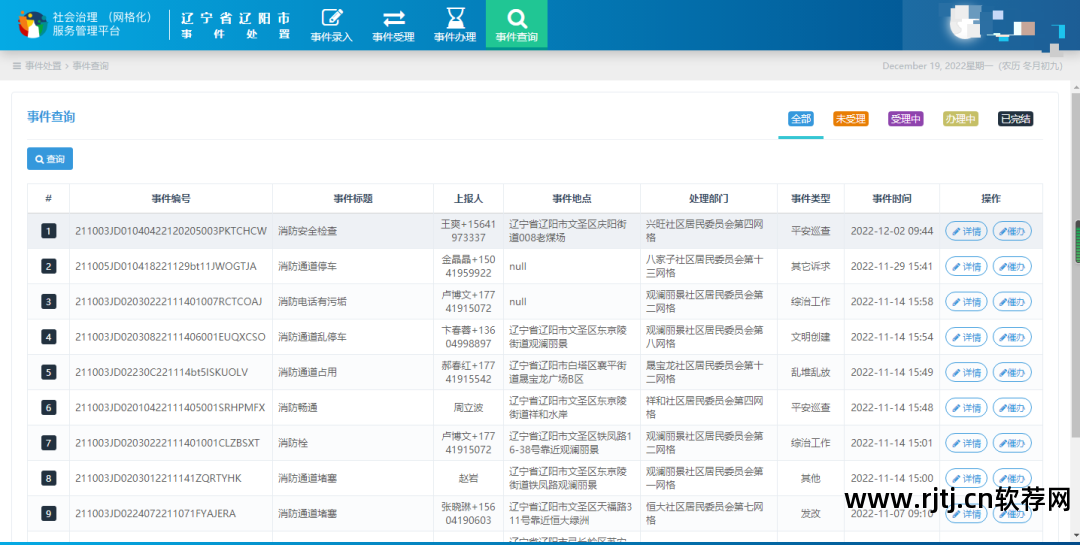The height and width of the screenshot is (545, 1080).
Task: Click the 事件查询 breadcrumb item
Action: tap(90, 66)
